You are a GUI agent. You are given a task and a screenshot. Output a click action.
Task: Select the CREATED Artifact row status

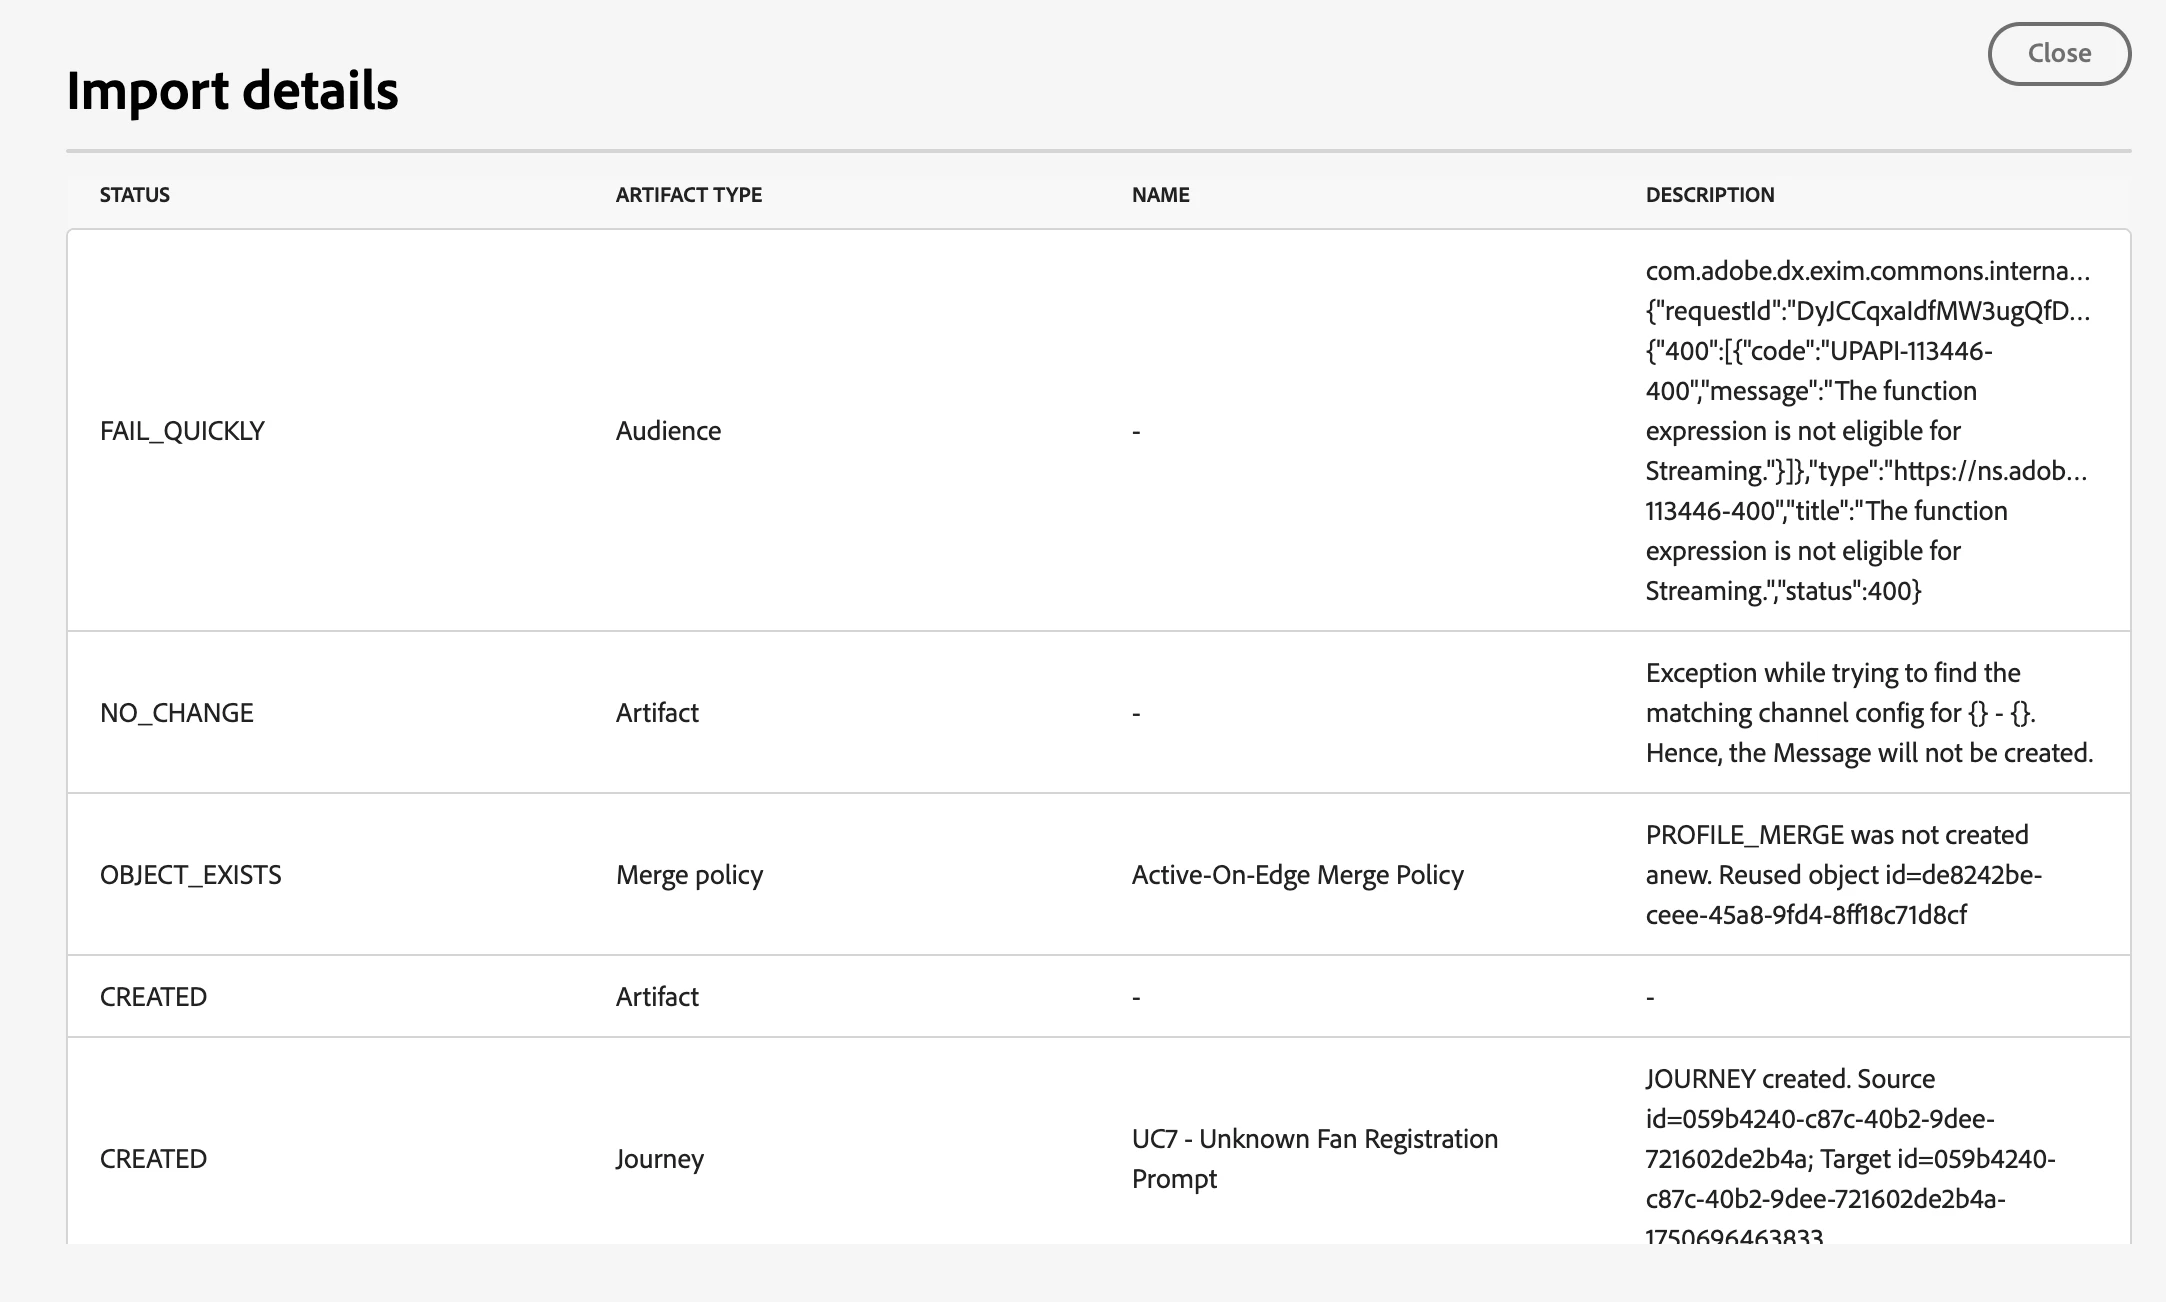(153, 997)
